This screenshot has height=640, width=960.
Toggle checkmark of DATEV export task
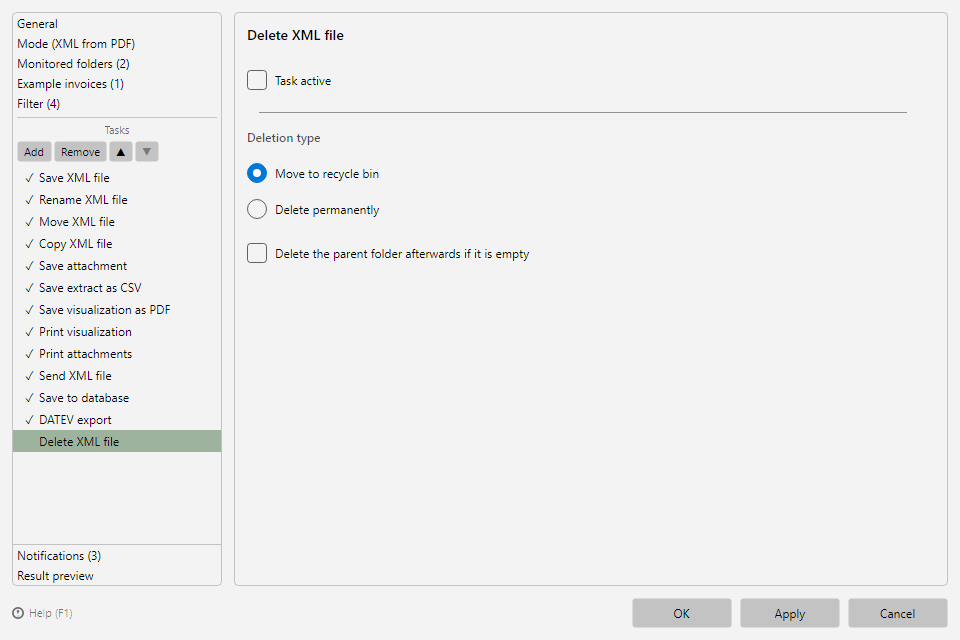(x=29, y=421)
